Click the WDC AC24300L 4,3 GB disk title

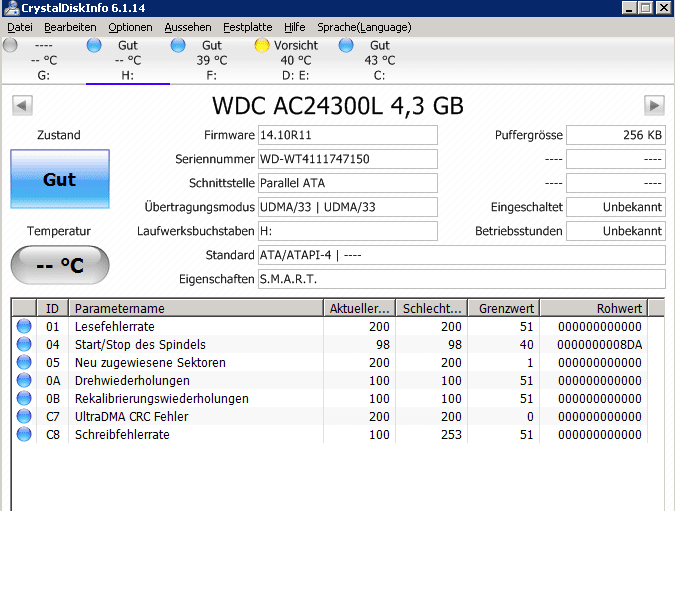338,106
